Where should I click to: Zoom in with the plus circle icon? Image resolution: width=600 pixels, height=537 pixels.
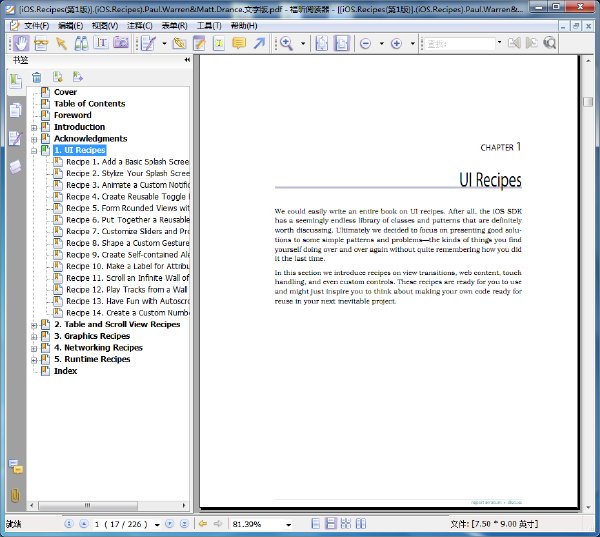point(396,44)
